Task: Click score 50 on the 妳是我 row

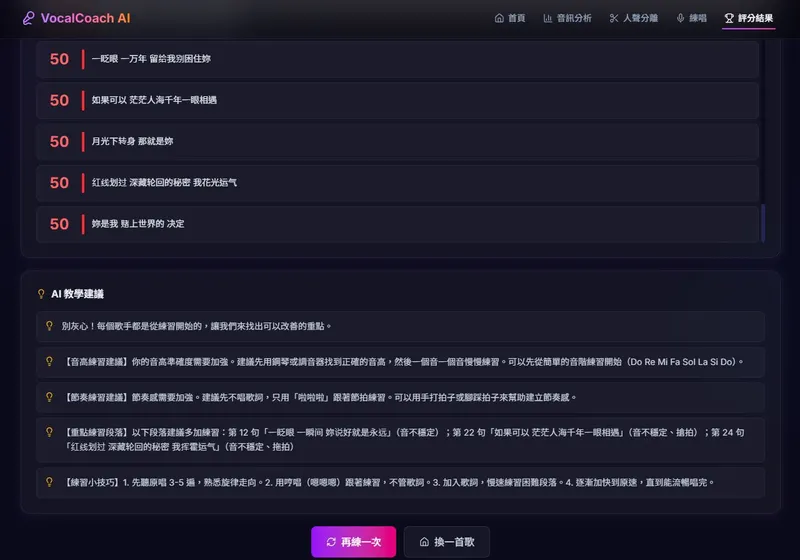Action: [59, 224]
